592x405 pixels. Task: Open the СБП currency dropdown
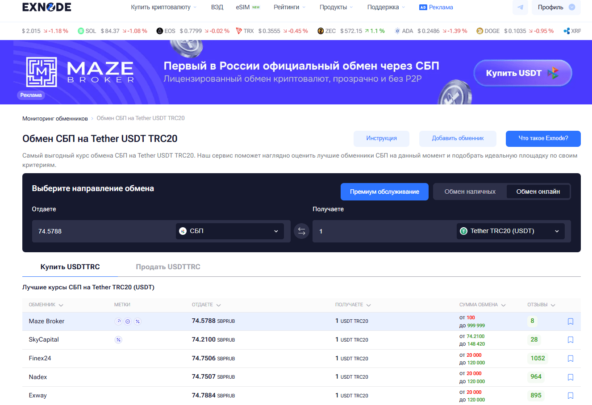coord(230,231)
